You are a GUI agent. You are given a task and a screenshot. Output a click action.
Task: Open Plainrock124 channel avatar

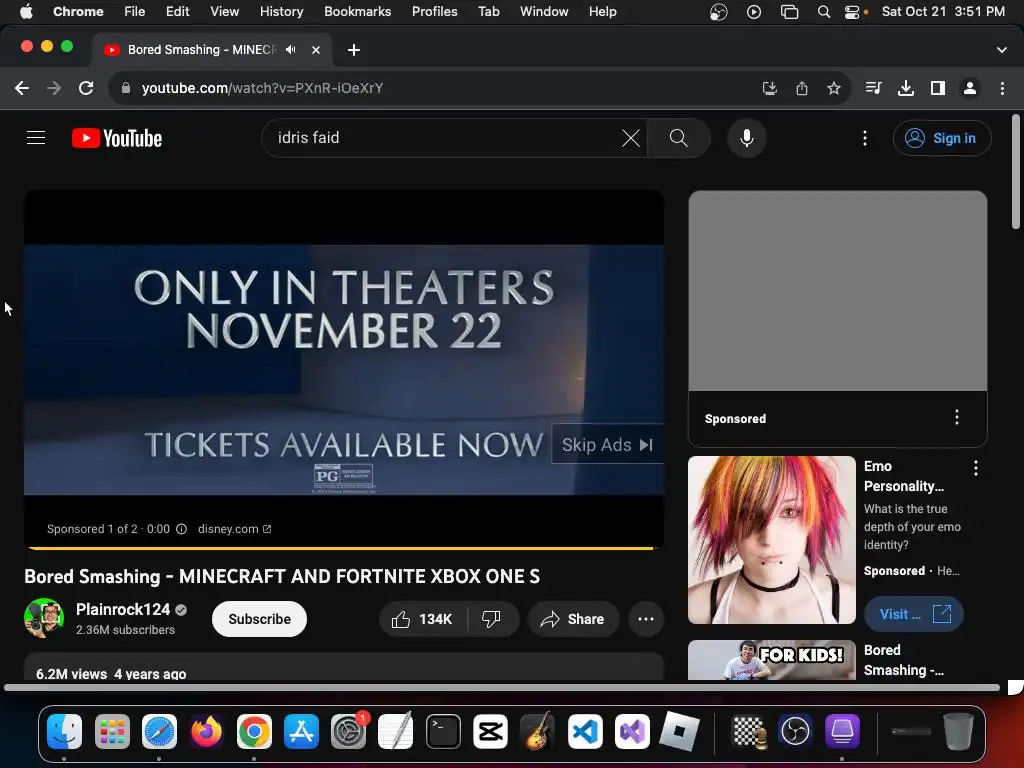click(x=44, y=618)
